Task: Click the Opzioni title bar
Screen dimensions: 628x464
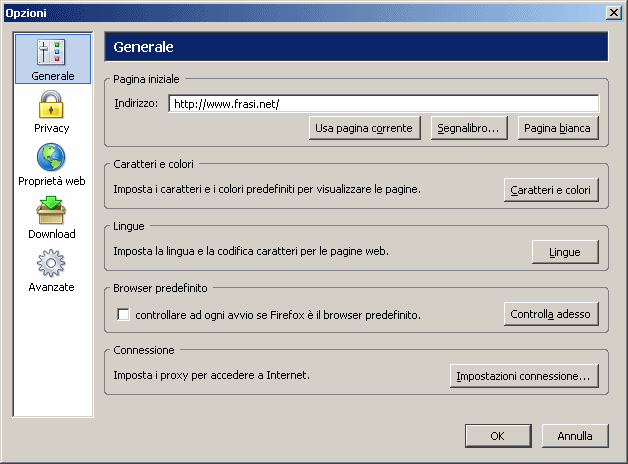Action: [300, 12]
